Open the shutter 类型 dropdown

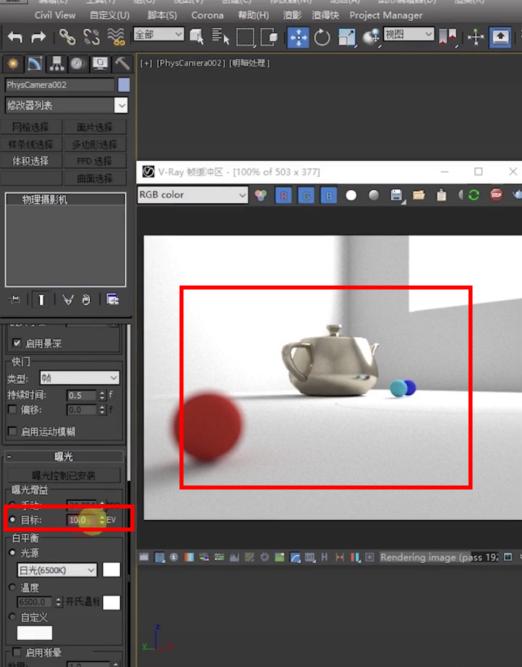[x=80, y=378]
